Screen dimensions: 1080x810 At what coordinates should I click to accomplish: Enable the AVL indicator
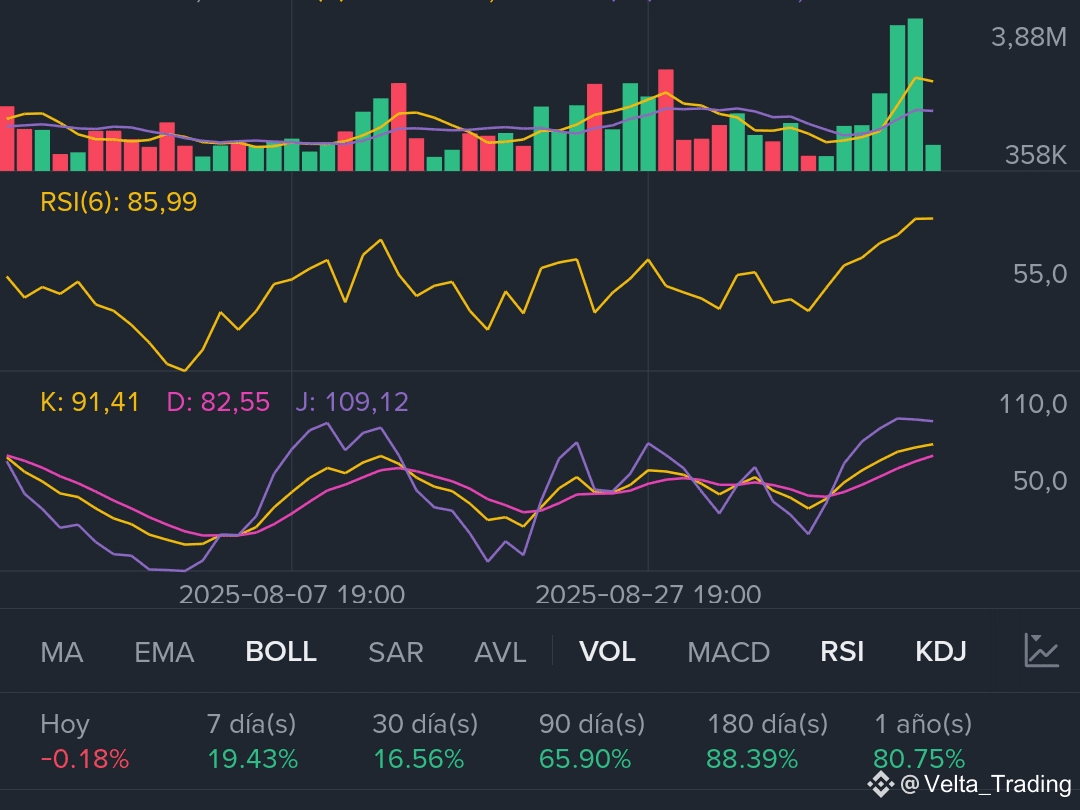pos(500,652)
